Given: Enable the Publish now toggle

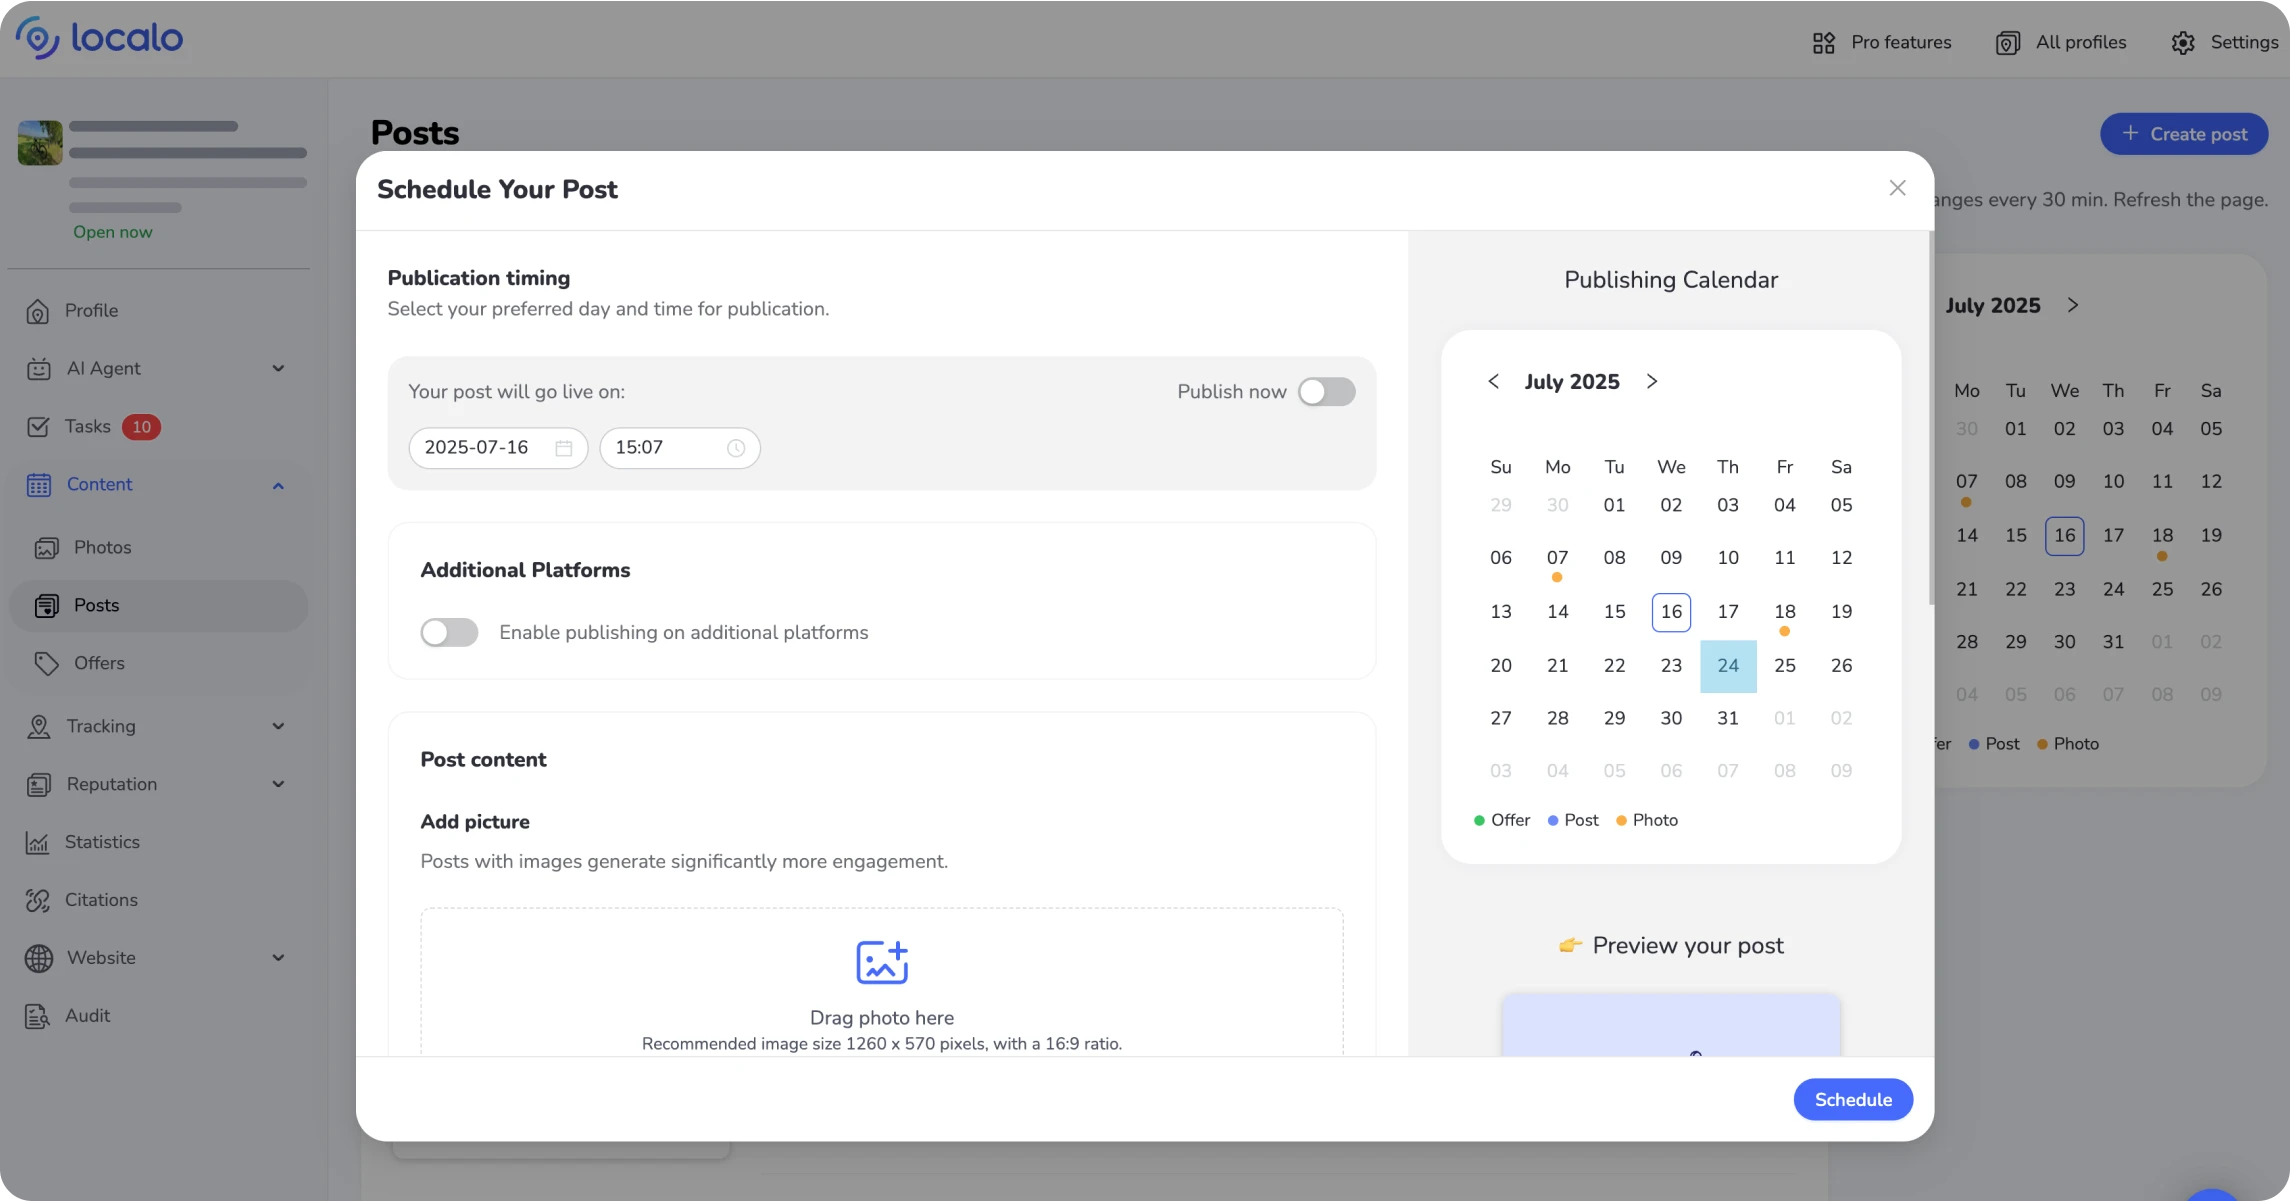Looking at the screenshot, I should click(x=1326, y=392).
